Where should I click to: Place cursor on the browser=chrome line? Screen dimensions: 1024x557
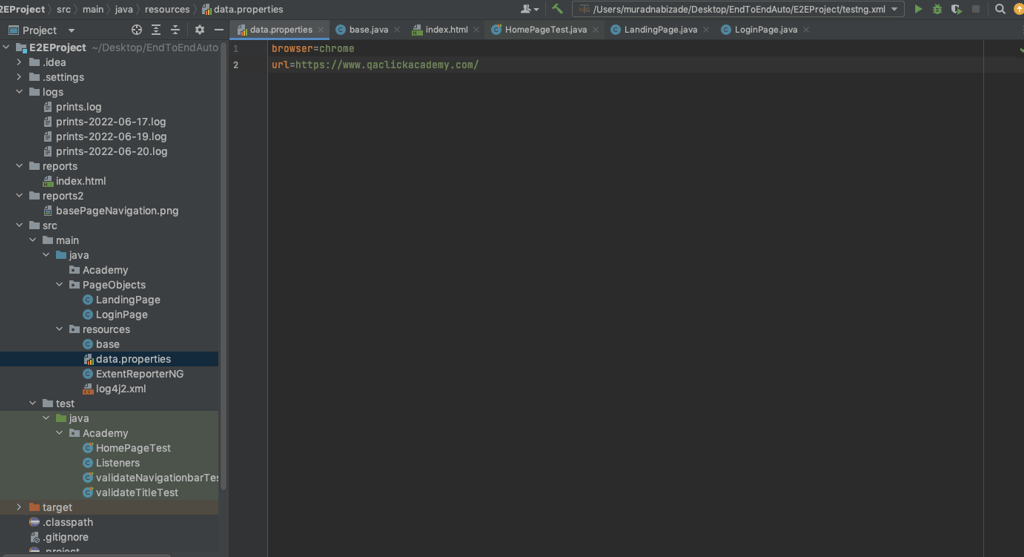pos(313,48)
